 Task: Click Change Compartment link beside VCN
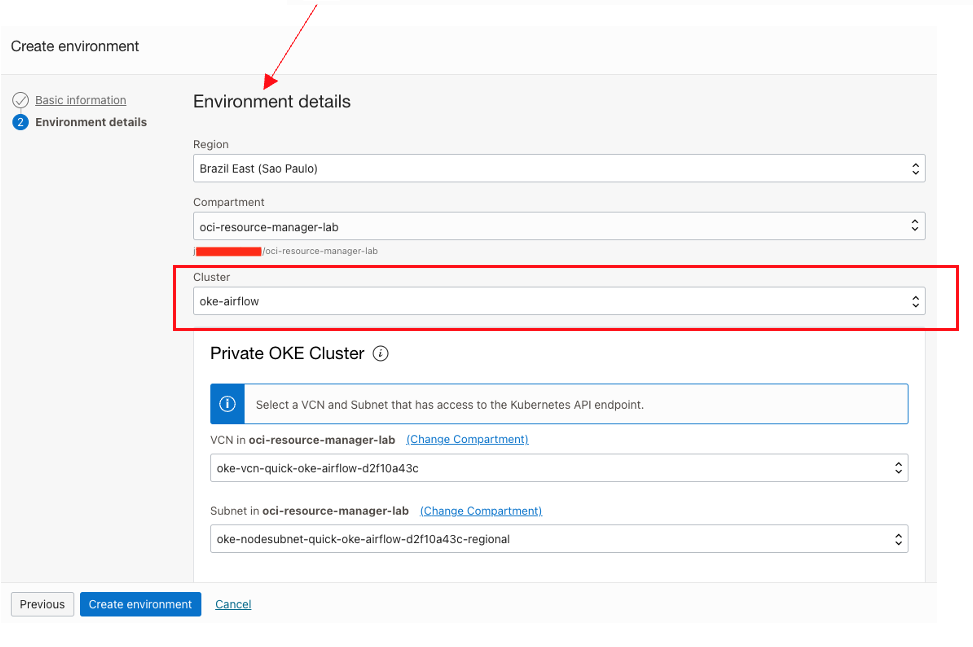click(x=466, y=439)
